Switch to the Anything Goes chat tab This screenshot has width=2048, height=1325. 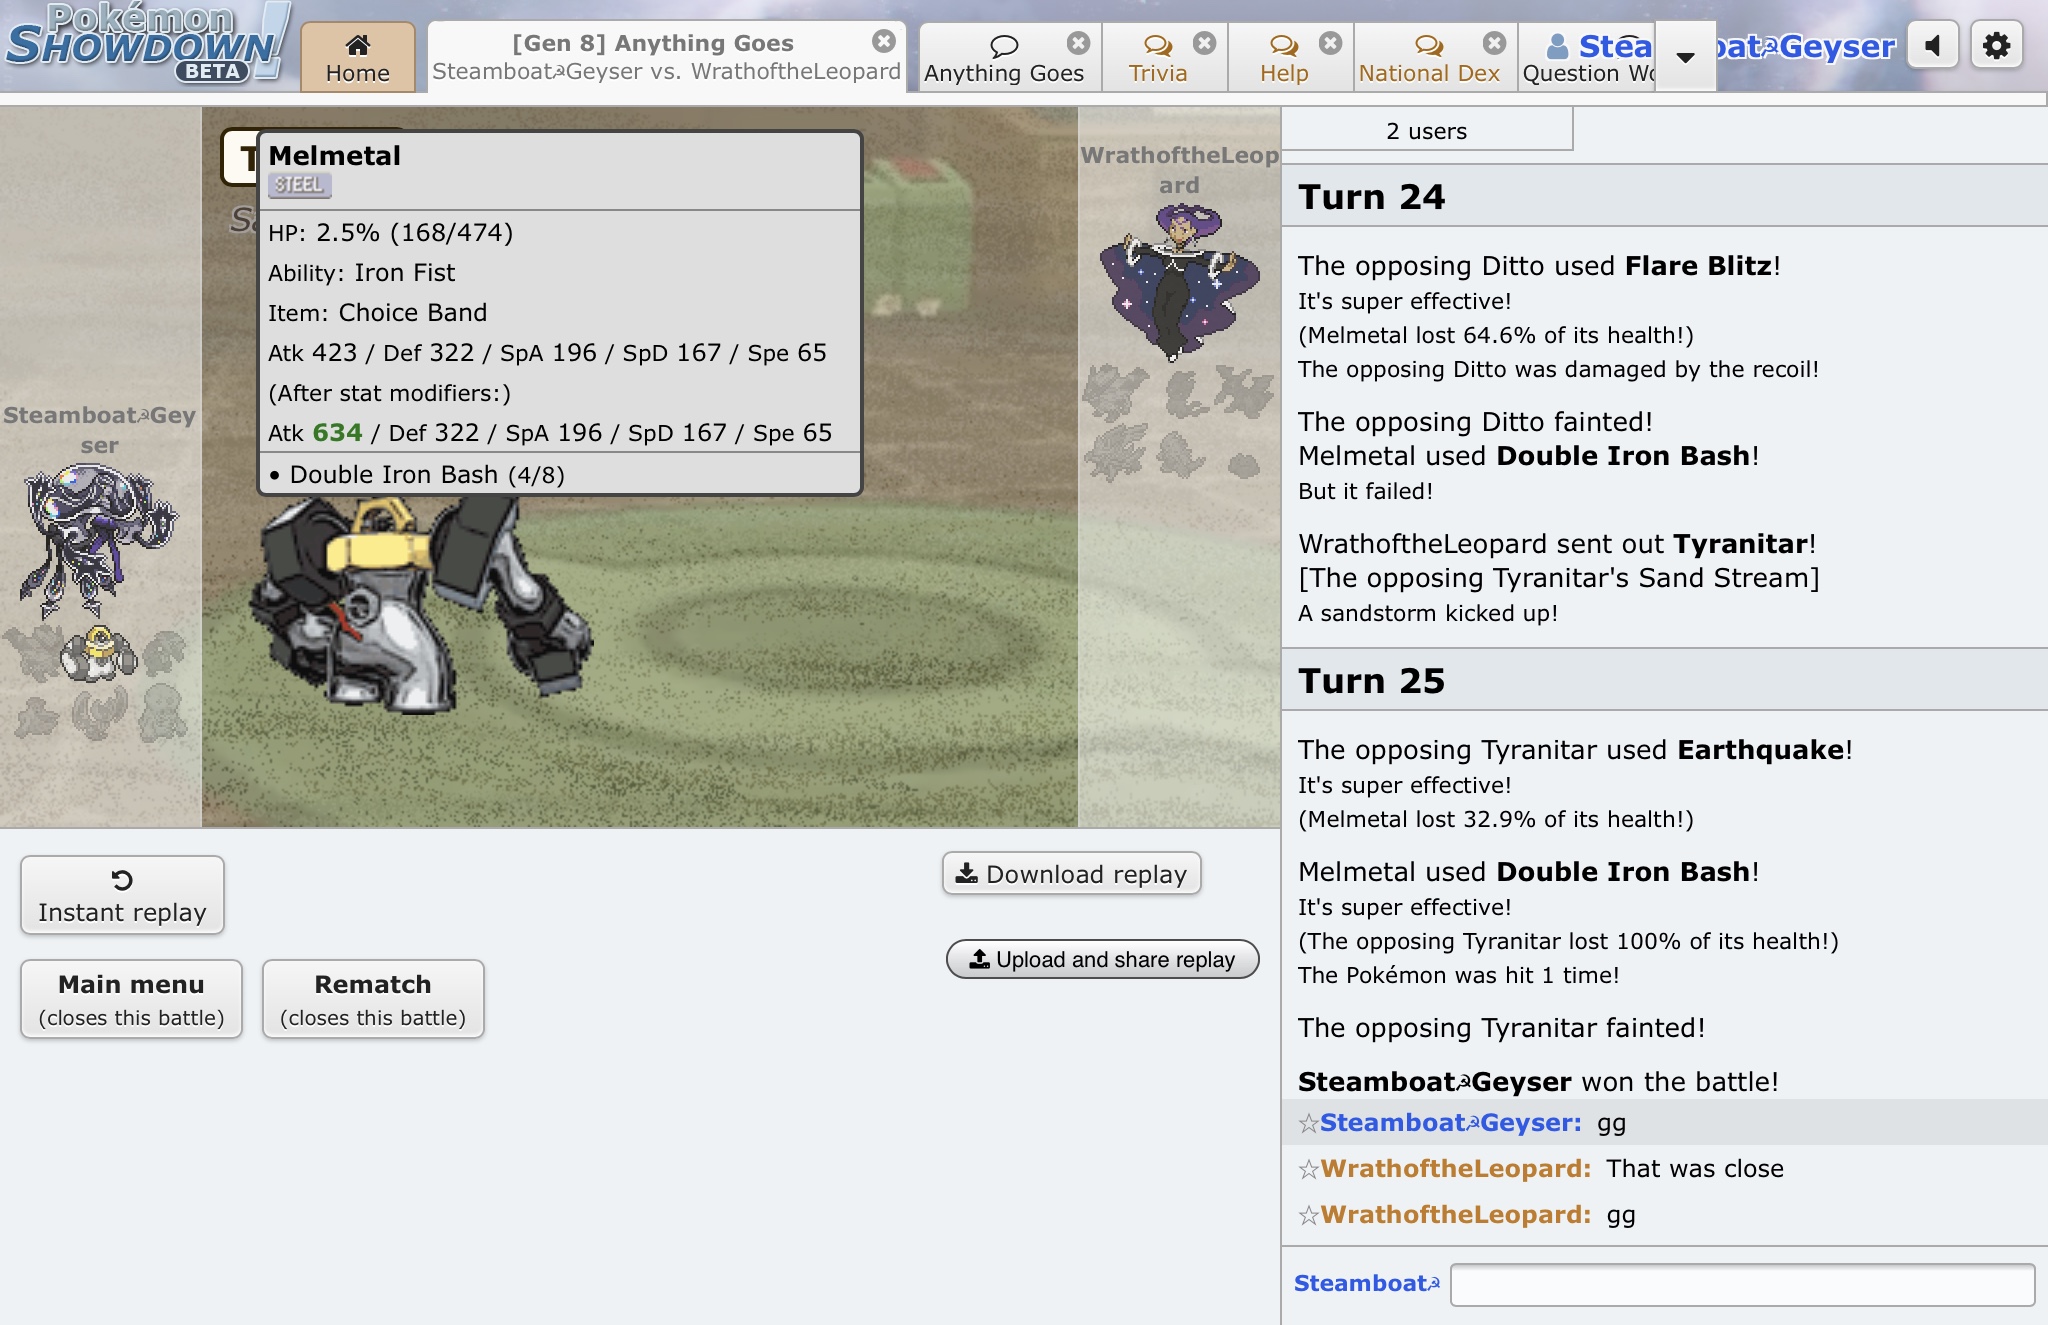tap(1004, 58)
